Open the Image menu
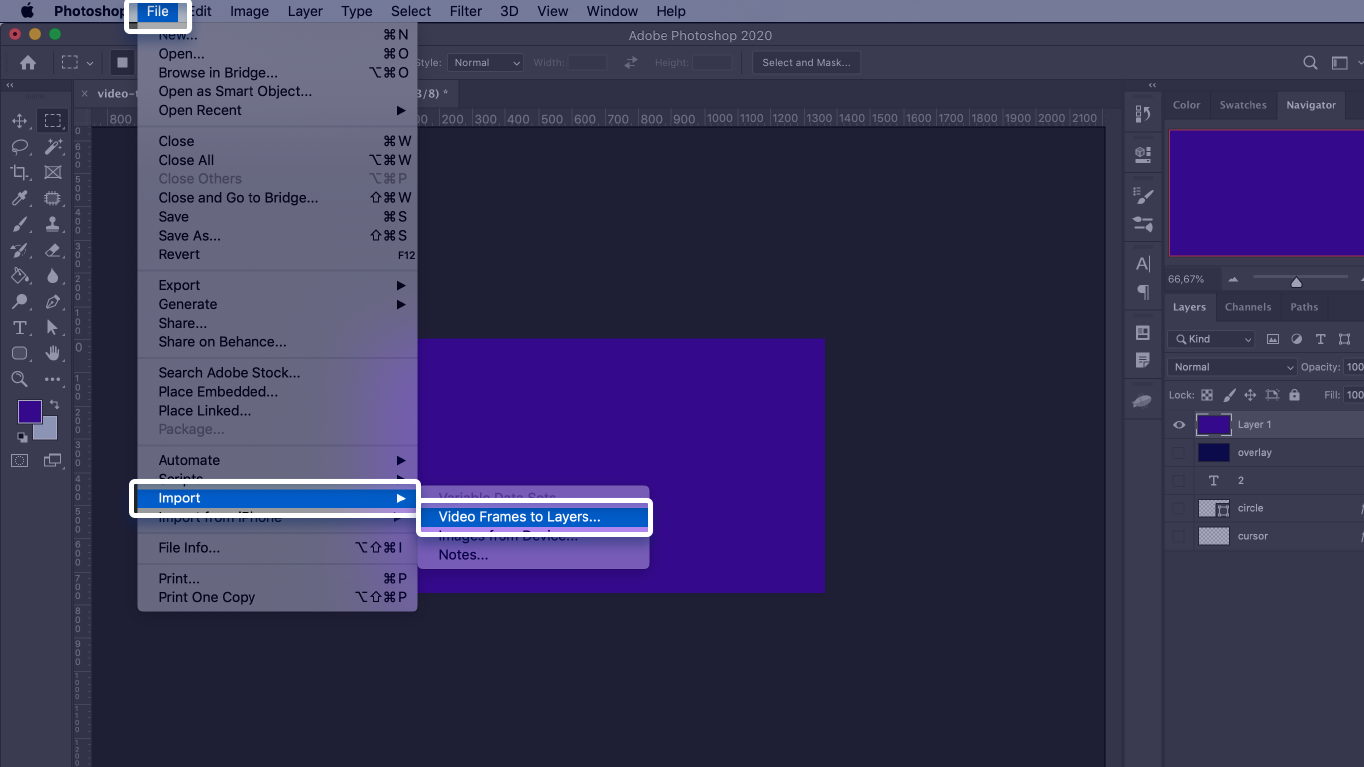1364x767 pixels. (x=249, y=11)
